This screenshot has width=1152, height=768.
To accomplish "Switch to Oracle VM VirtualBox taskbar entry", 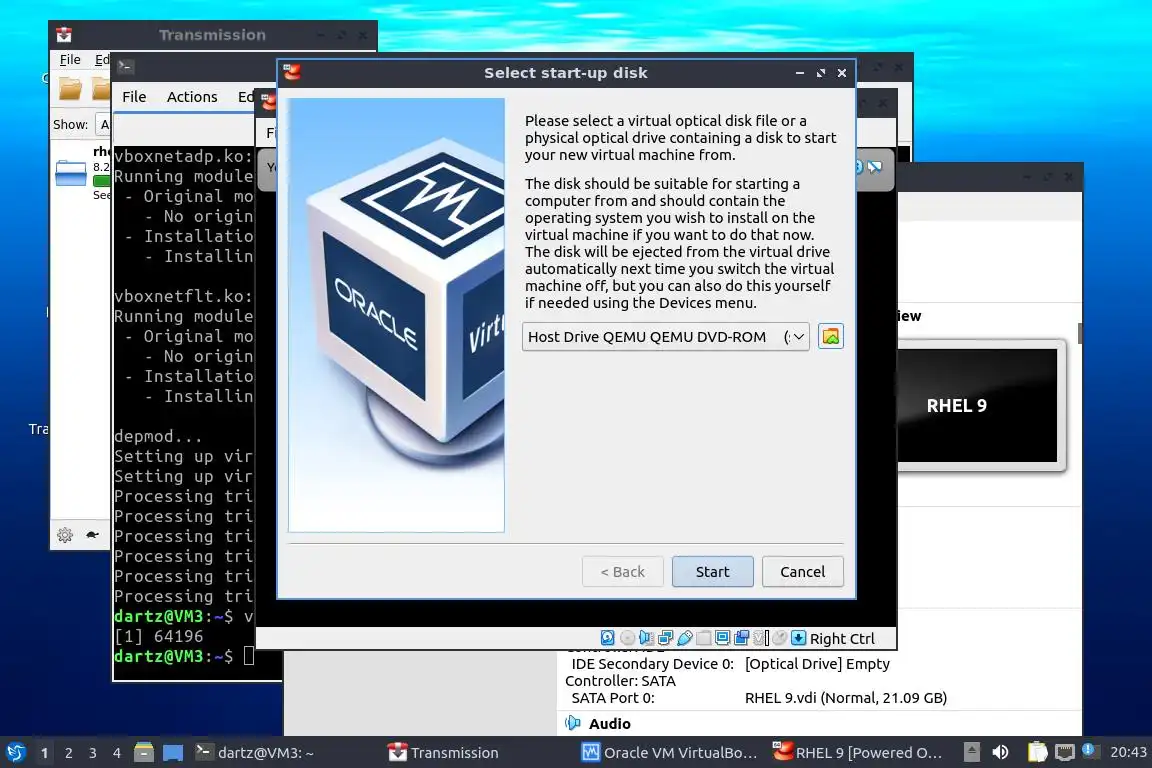I will (x=669, y=753).
